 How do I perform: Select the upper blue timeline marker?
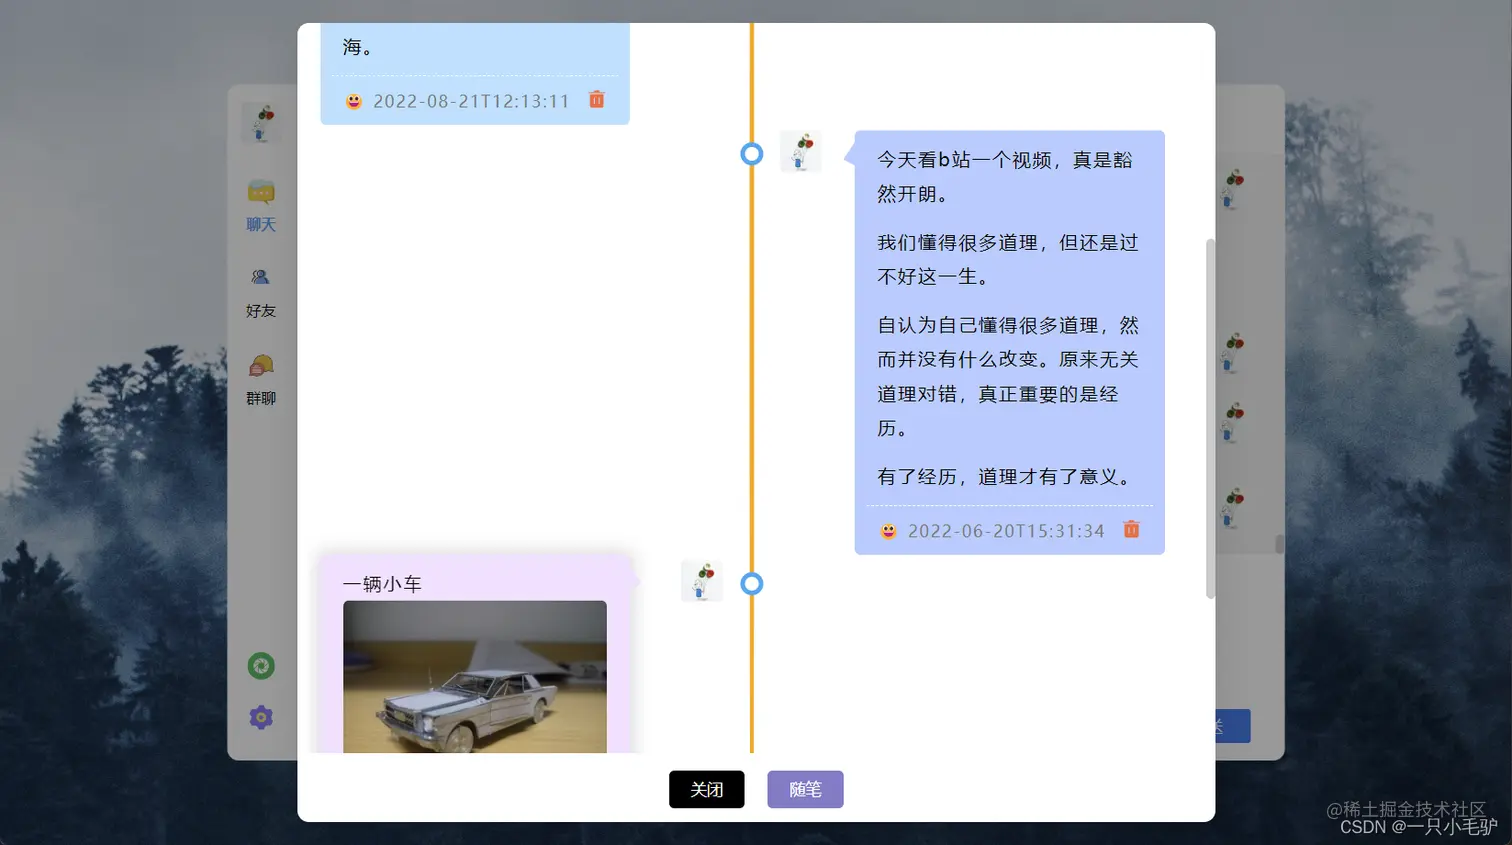[x=751, y=154]
